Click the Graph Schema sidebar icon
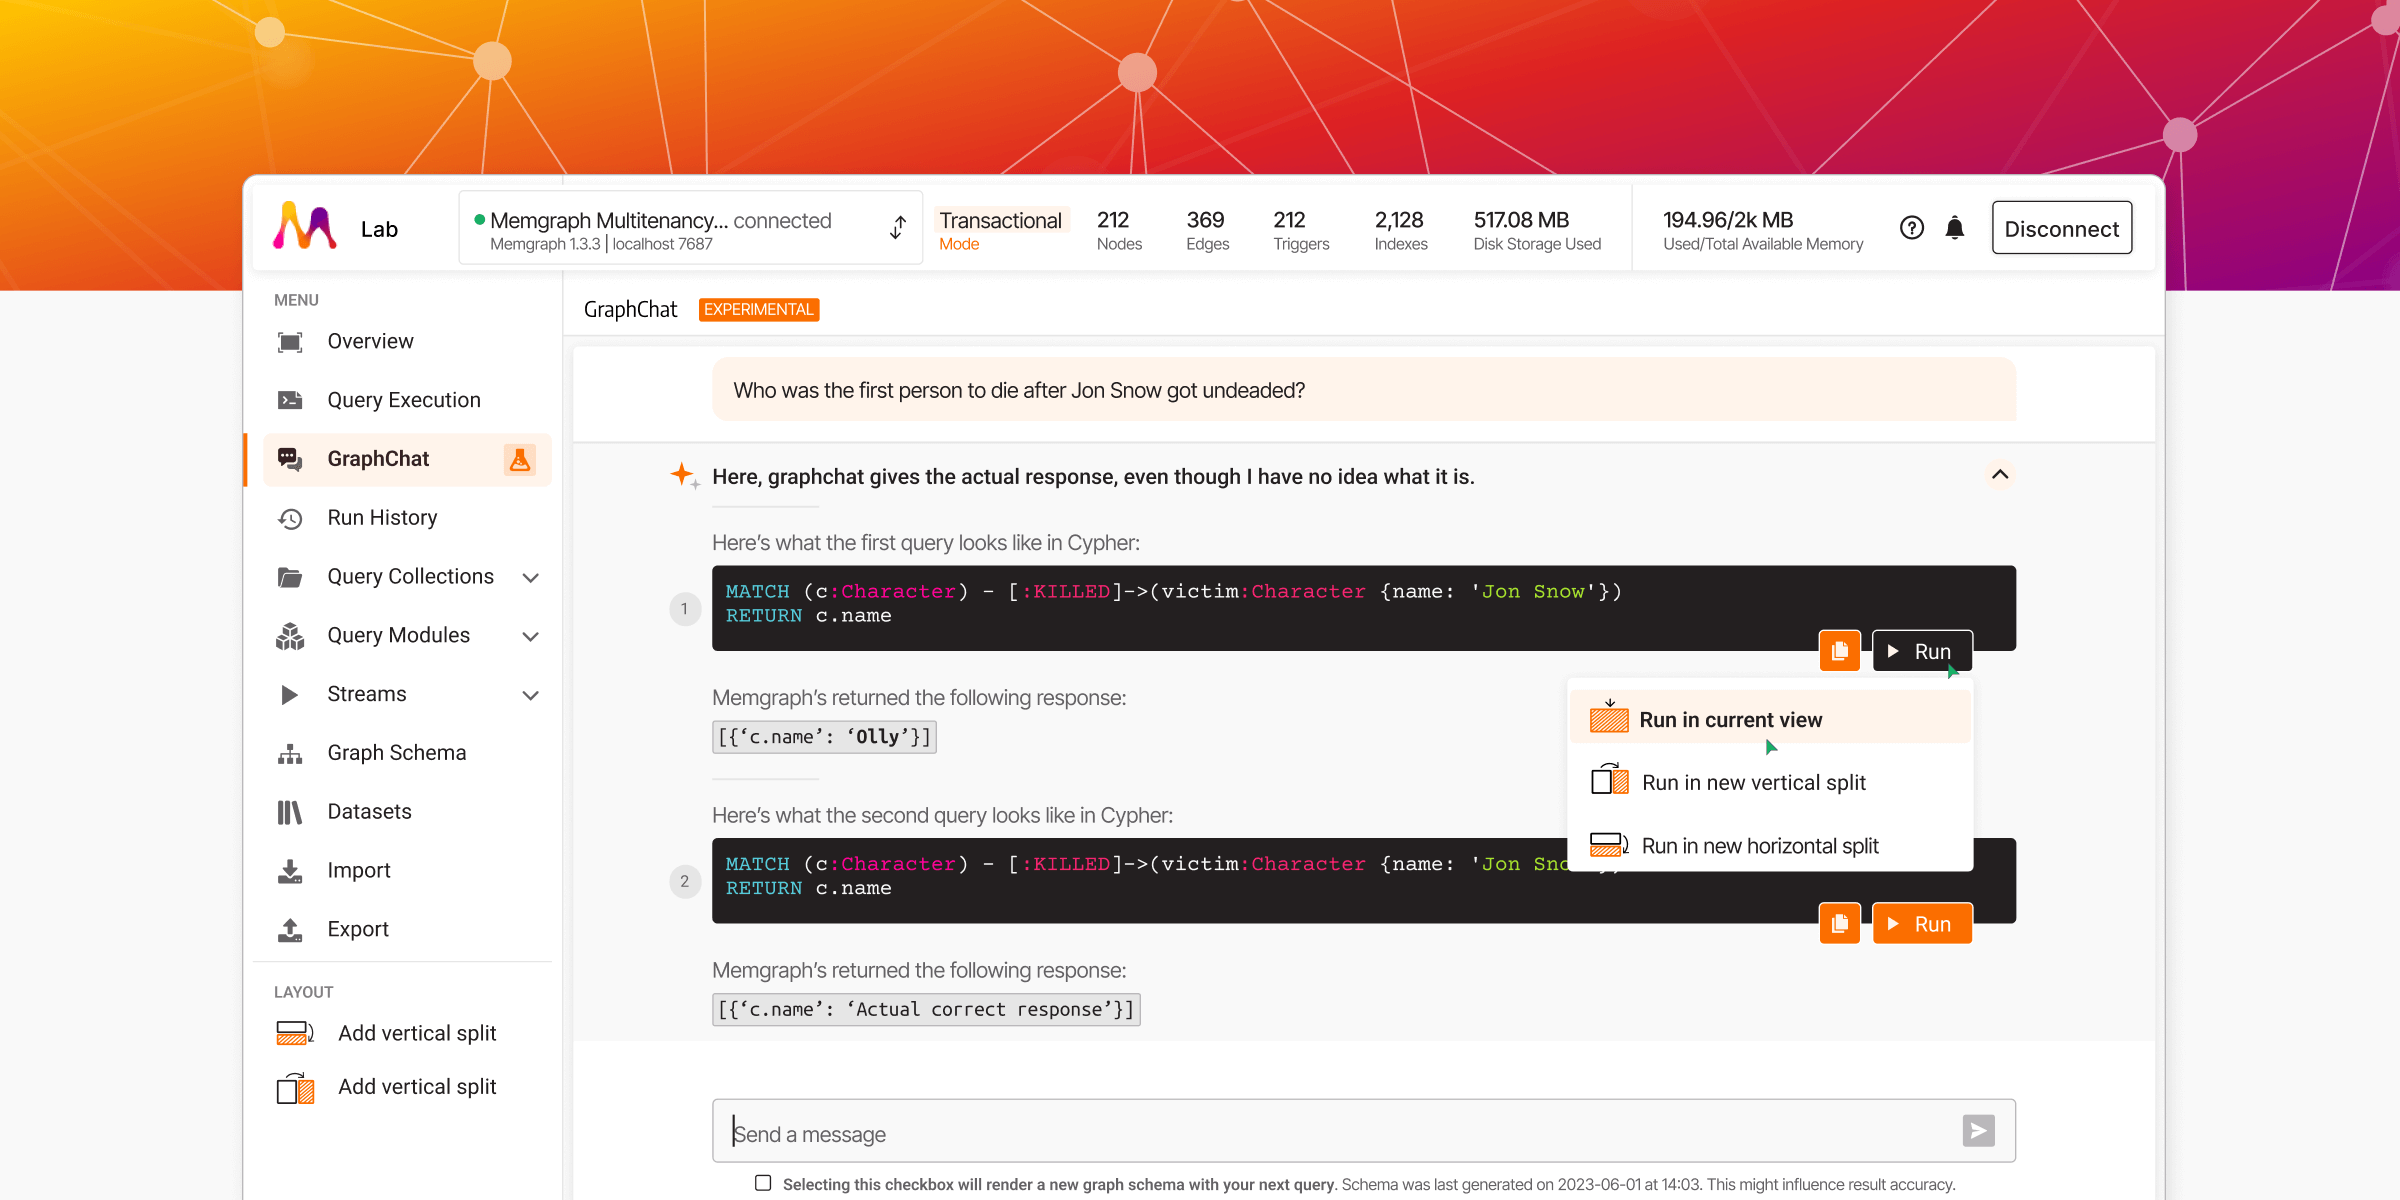Screen dimensions: 2400x1200 294,752
